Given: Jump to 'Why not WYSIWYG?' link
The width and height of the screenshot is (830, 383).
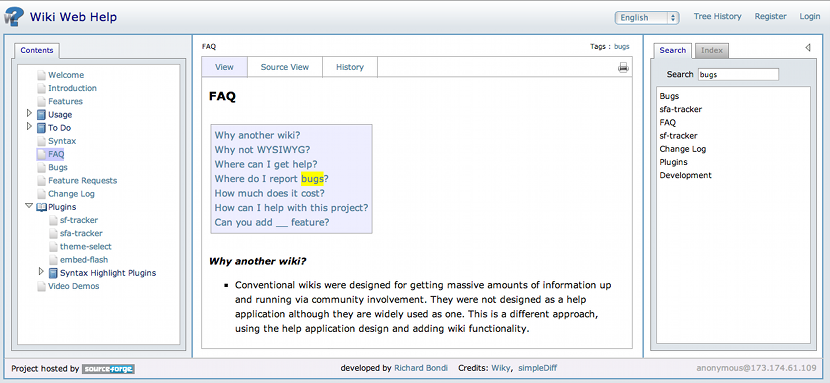Looking at the screenshot, I should [263, 150].
